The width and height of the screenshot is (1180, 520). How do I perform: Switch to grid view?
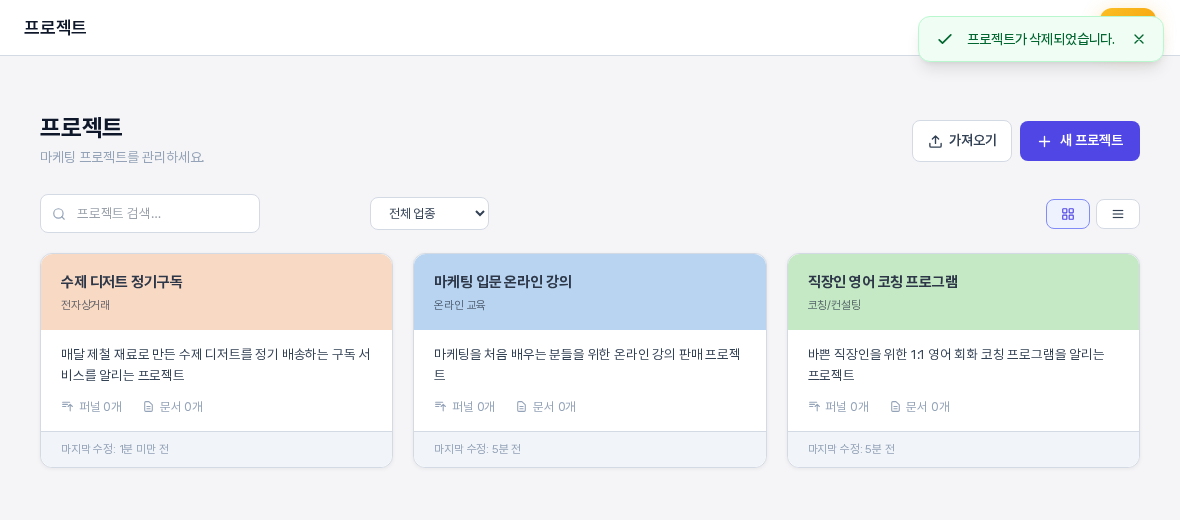click(1068, 214)
